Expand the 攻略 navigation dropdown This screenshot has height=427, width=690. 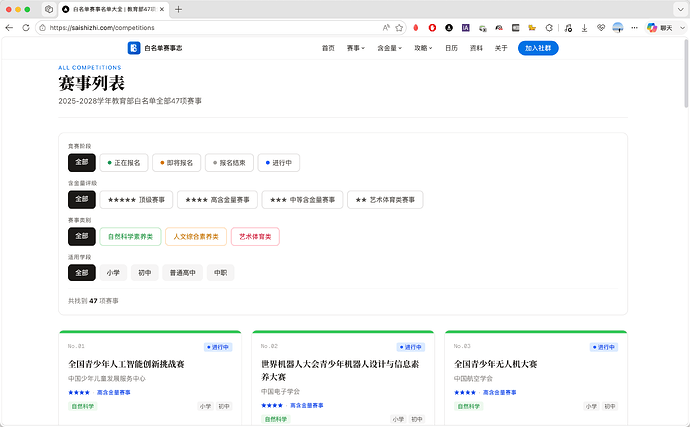pos(423,48)
